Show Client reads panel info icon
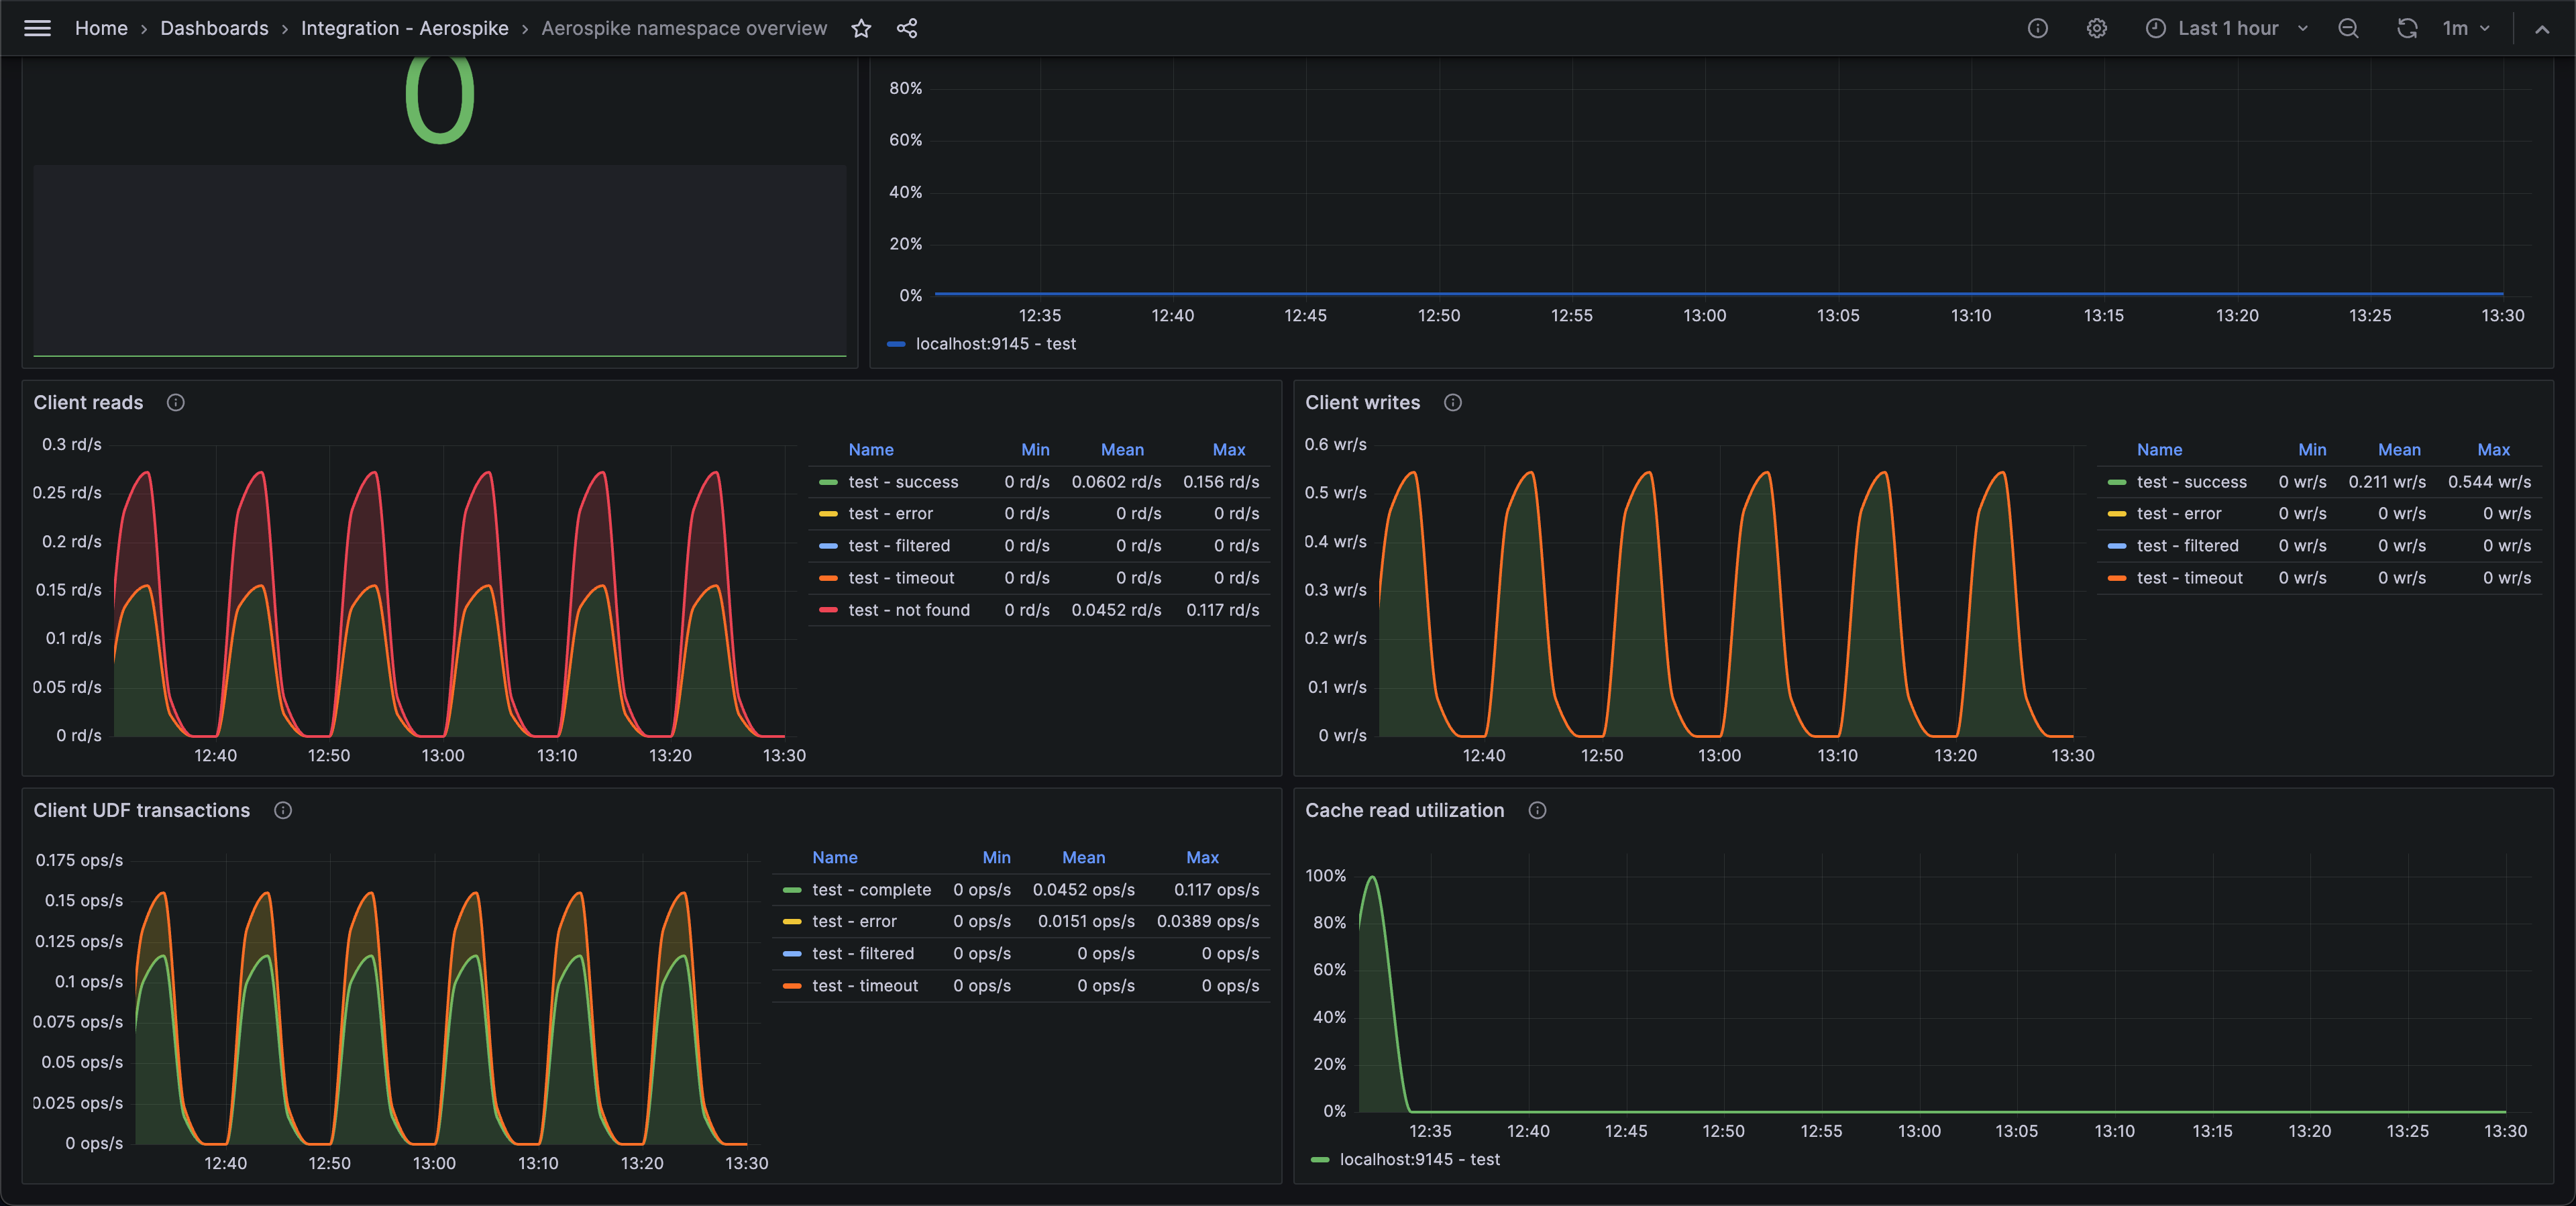2576x1206 pixels. point(176,402)
